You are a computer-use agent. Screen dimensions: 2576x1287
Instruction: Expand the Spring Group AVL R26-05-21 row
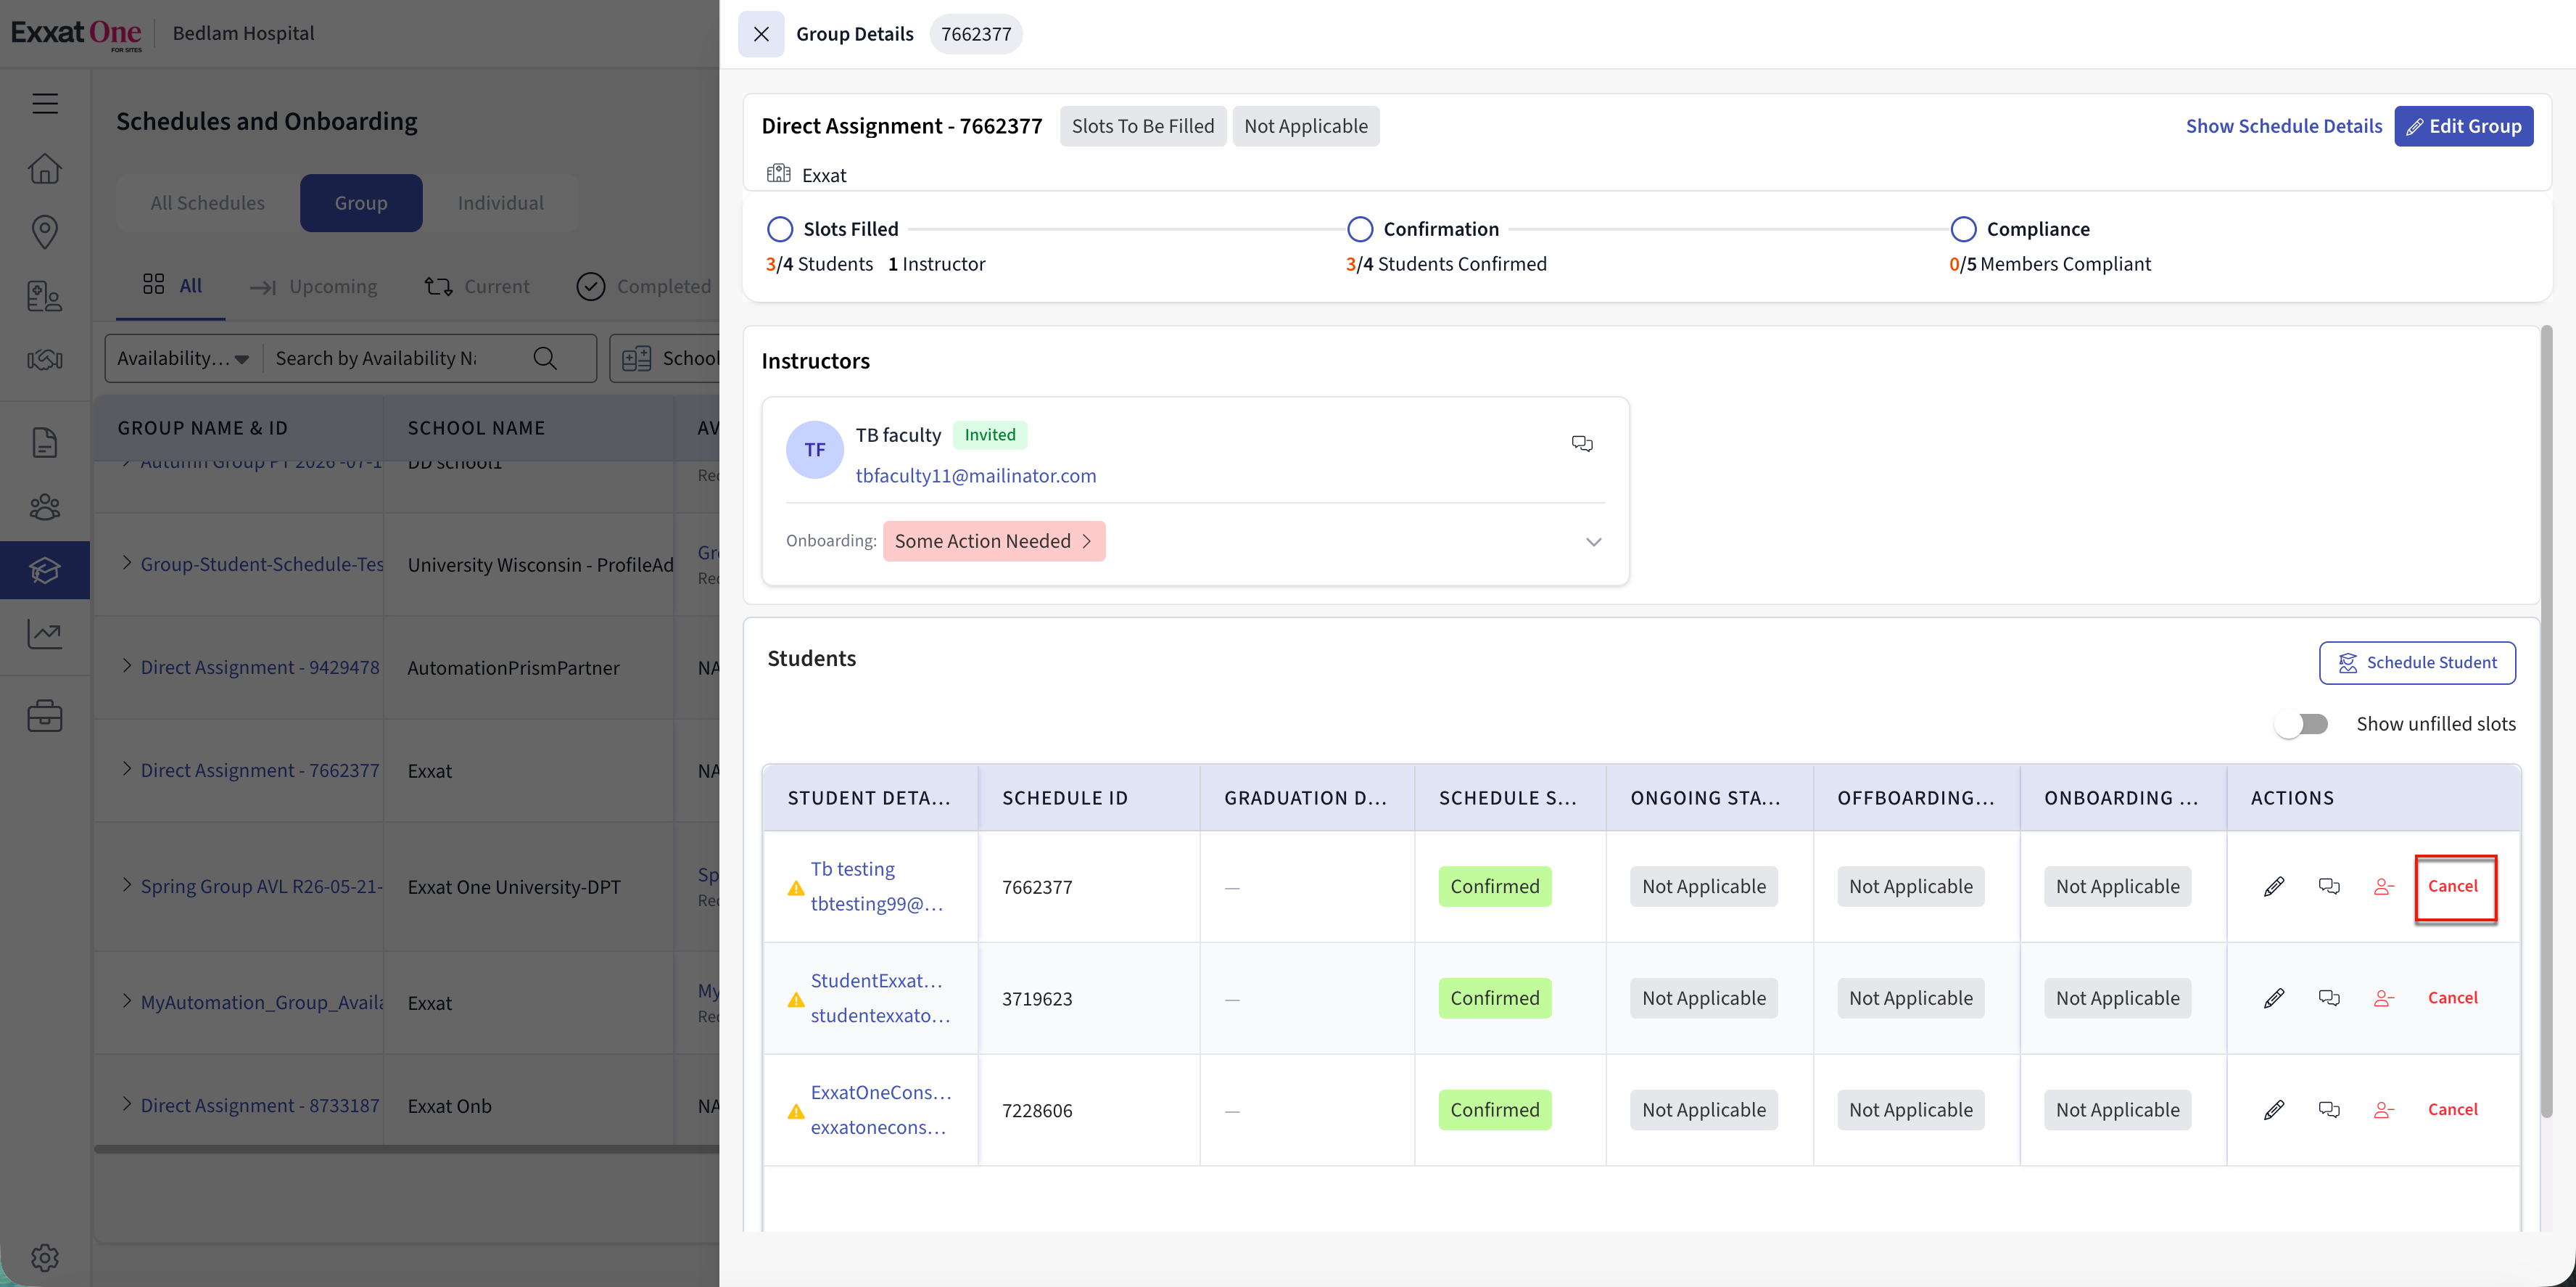127,885
